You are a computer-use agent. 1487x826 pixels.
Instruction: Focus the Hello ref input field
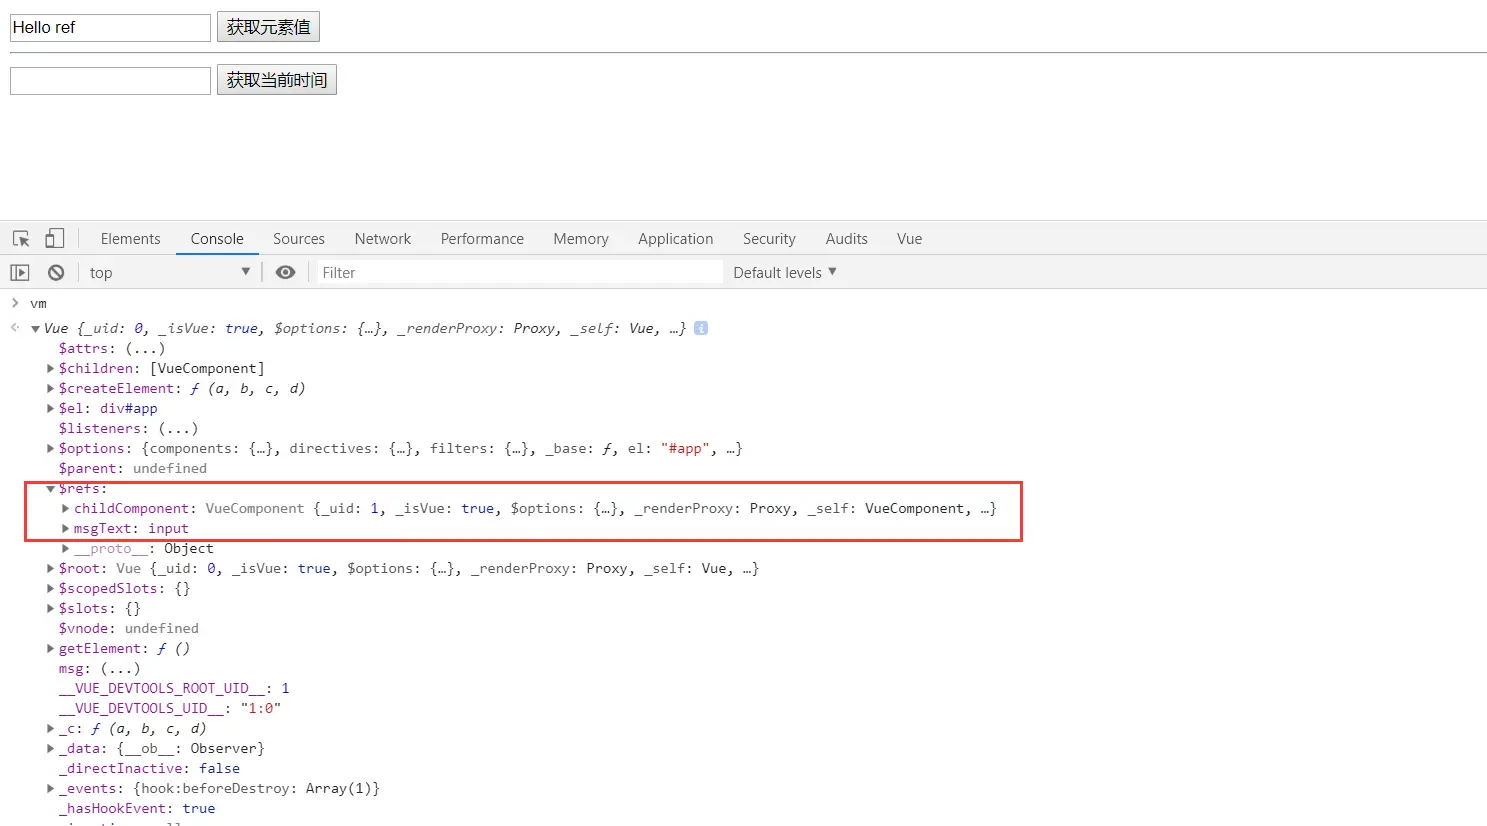tap(110, 27)
